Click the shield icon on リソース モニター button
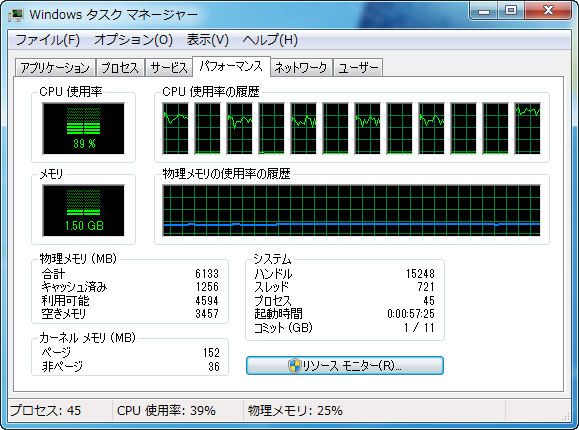The image size is (579, 430). click(x=295, y=366)
